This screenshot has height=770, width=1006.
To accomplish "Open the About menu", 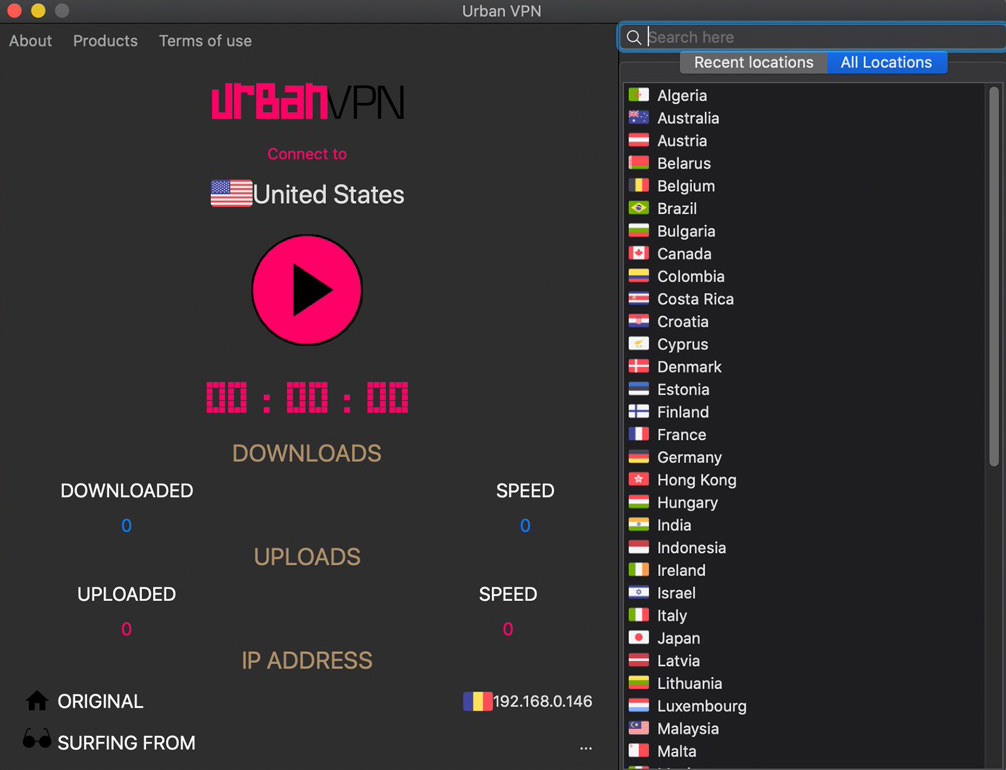I will point(30,41).
